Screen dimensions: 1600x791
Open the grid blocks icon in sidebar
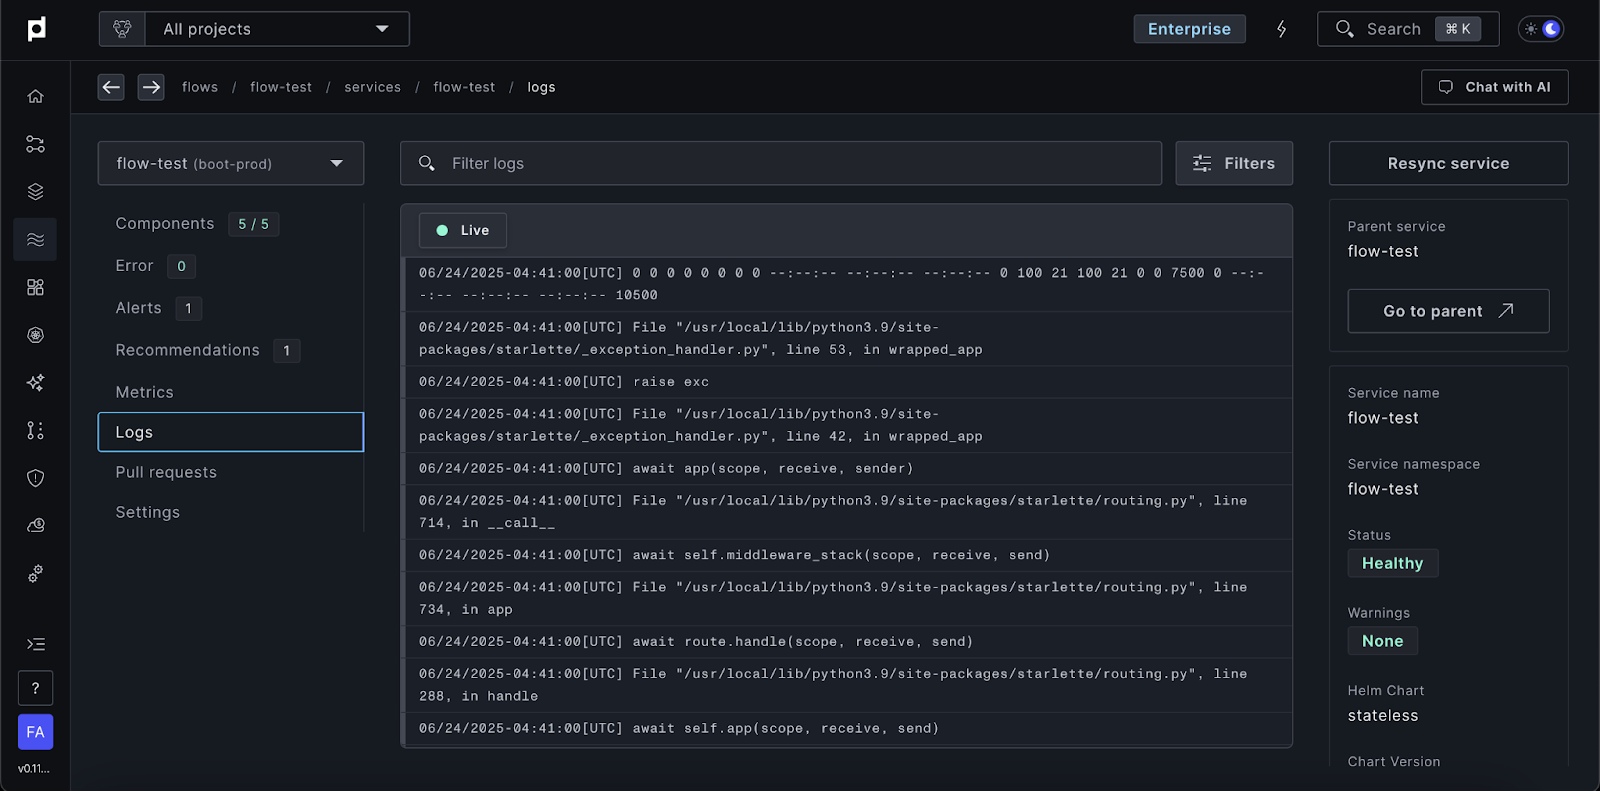coord(35,287)
